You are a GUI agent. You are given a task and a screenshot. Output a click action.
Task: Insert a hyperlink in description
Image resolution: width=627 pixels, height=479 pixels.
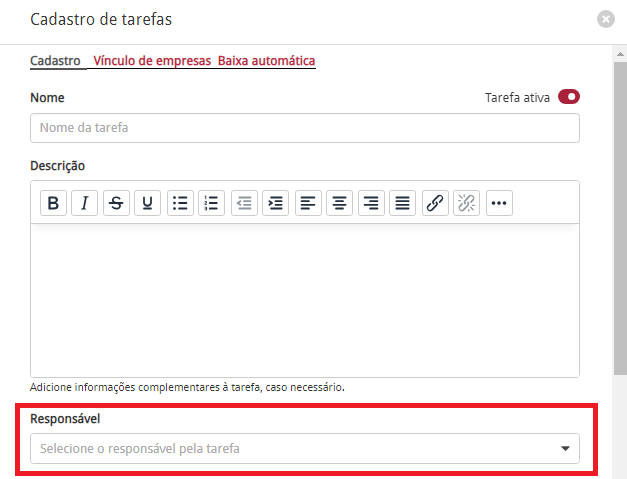coord(435,203)
